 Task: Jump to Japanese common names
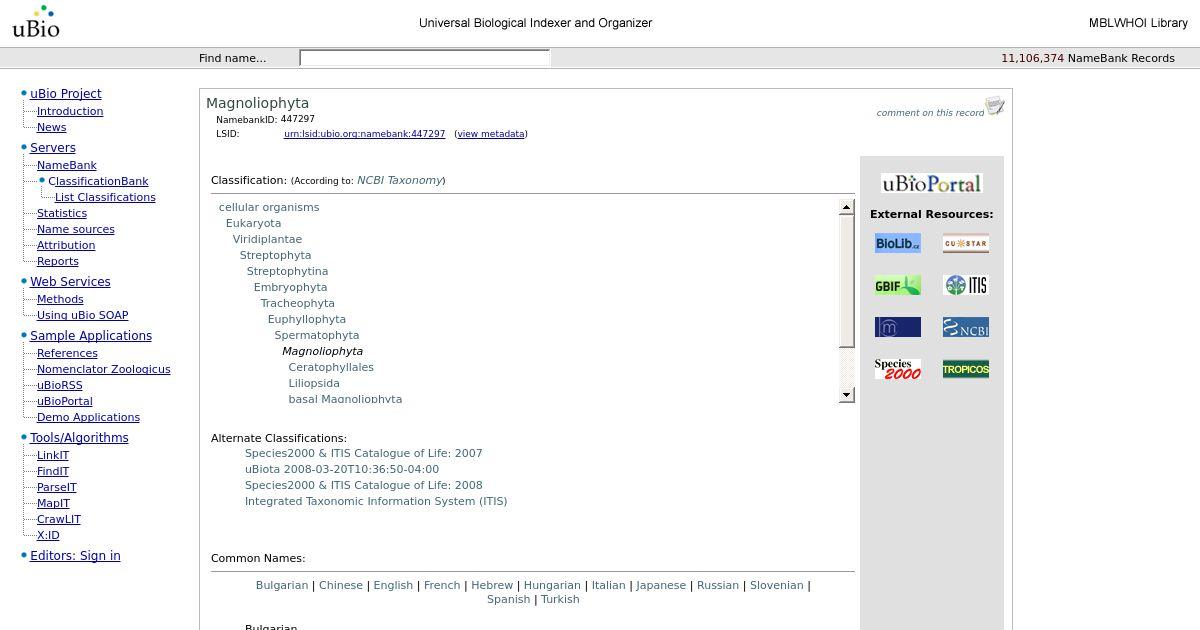(x=661, y=585)
